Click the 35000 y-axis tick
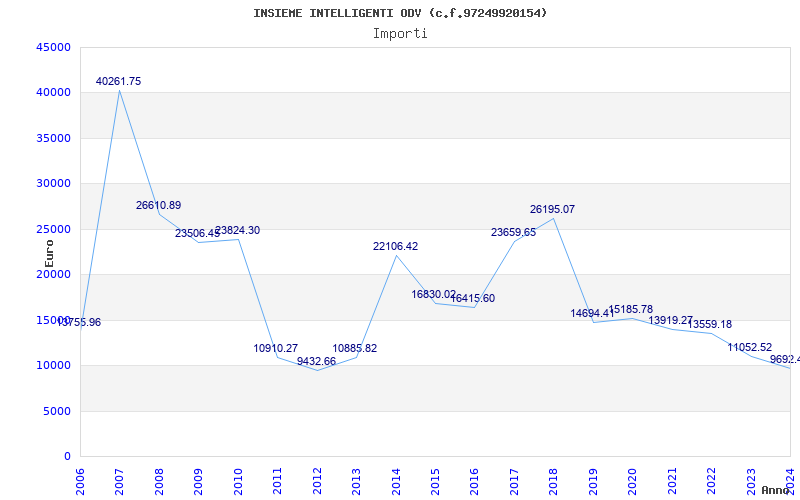The height and width of the screenshot is (500, 800). point(54,138)
